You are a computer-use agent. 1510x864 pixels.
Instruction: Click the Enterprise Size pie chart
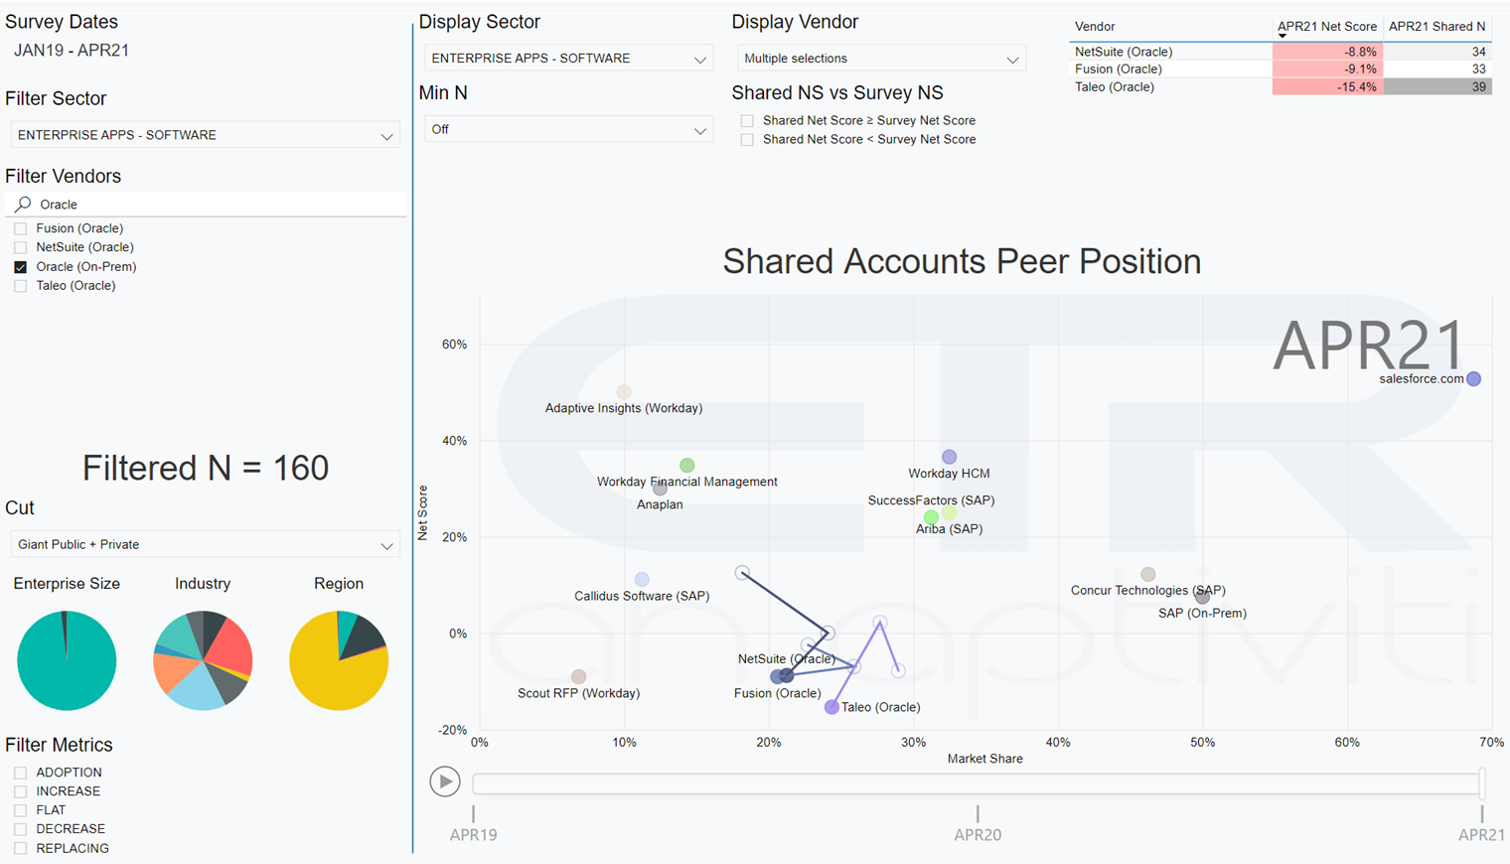[67, 661]
